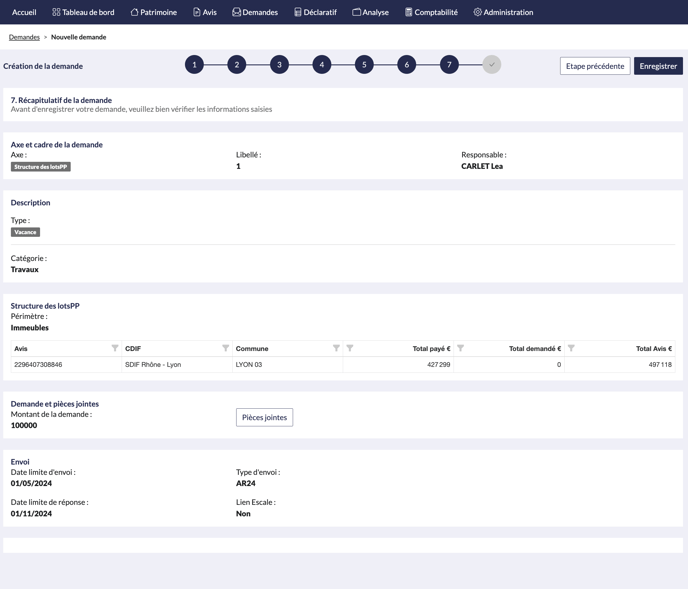
Task: Open the Administration menu
Action: click(x=503, y=12)
